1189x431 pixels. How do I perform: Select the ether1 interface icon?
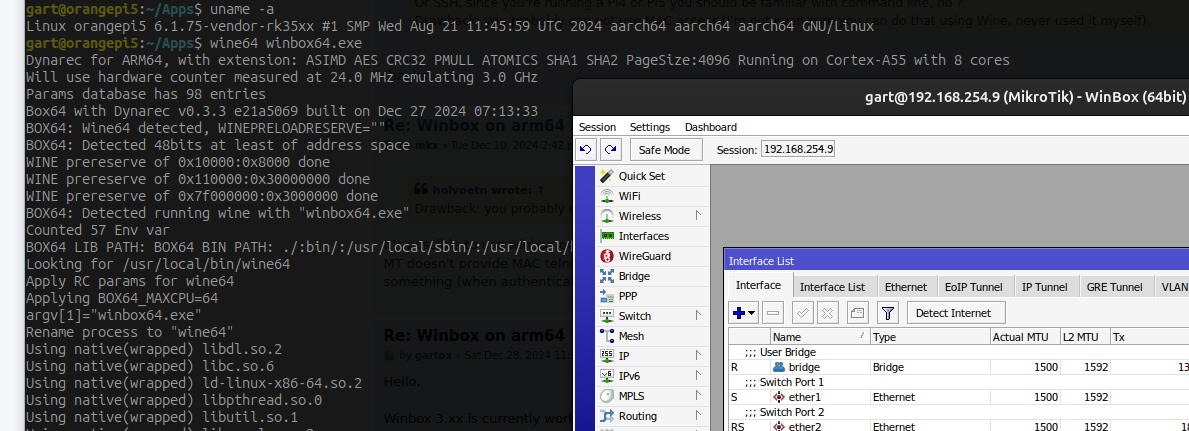tap(779, 397)
